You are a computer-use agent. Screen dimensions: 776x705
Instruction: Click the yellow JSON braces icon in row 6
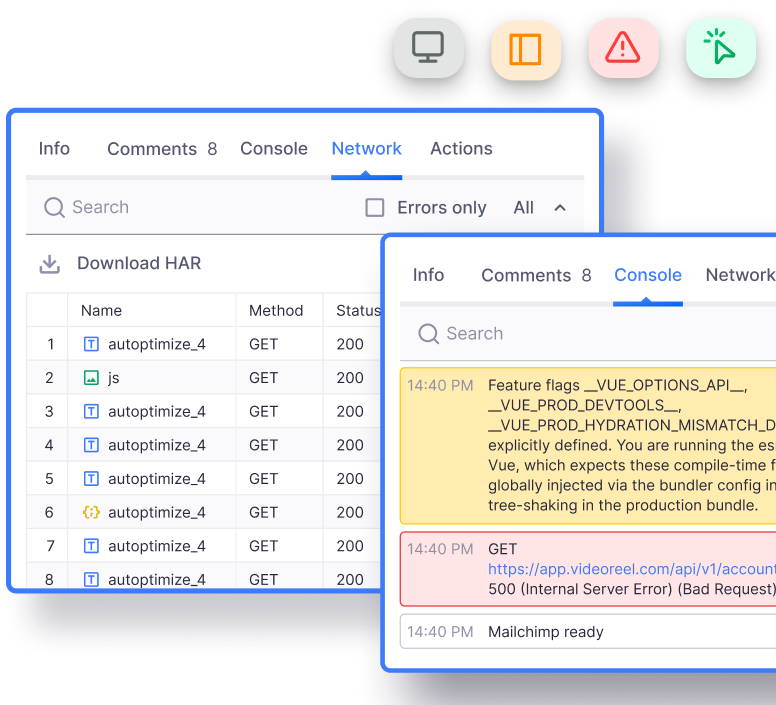click(91, 512)
